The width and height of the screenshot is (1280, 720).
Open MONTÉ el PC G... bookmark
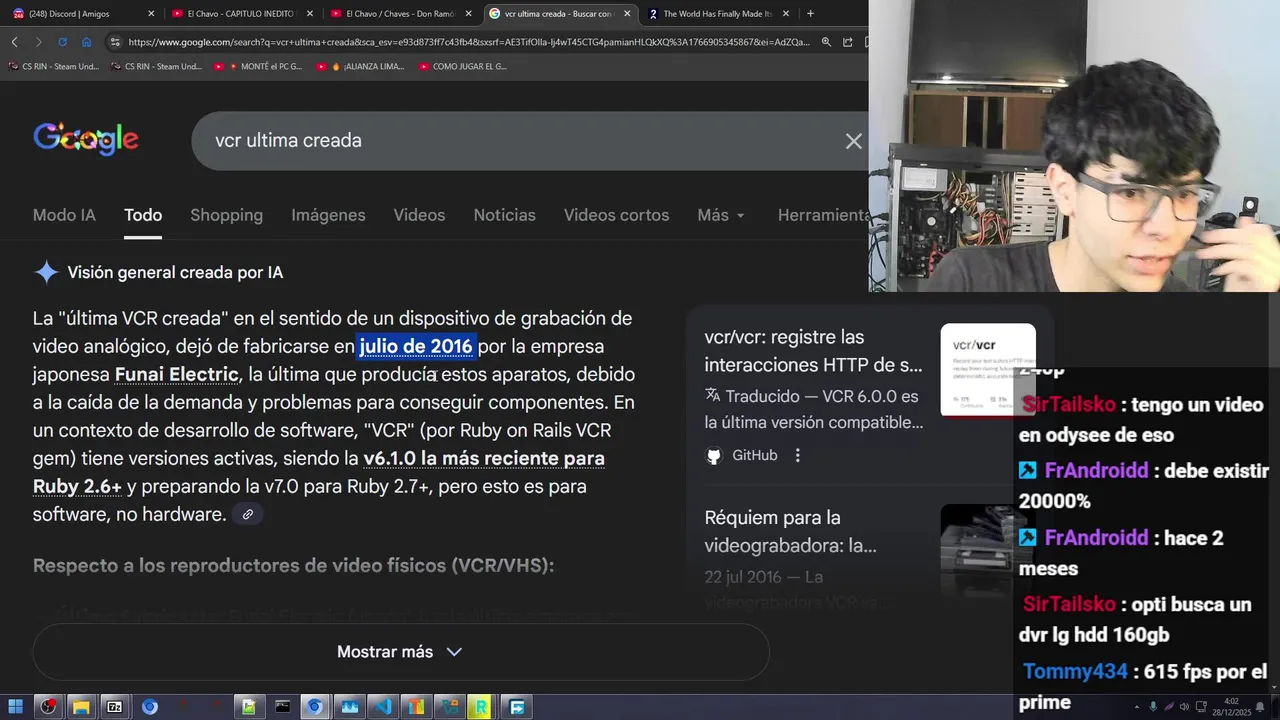click(258, 67)
